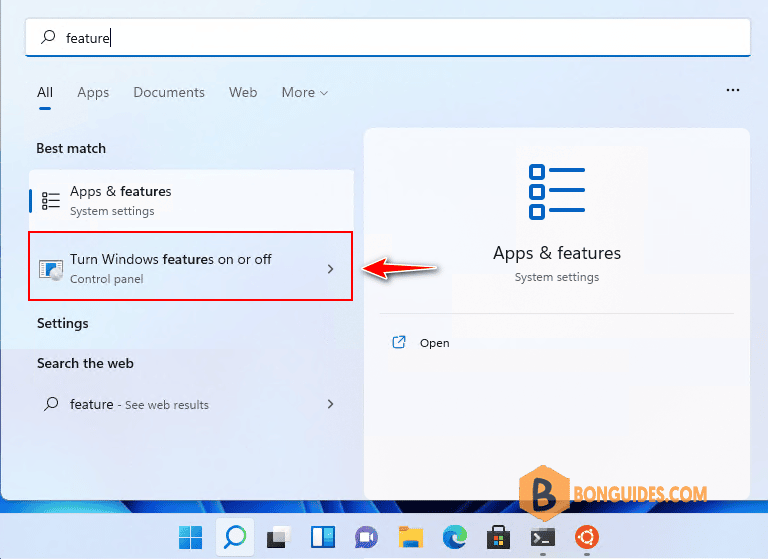Open File Explorer from the taskbar
Screen dimensions: 768x559
[x=410, y=537]
